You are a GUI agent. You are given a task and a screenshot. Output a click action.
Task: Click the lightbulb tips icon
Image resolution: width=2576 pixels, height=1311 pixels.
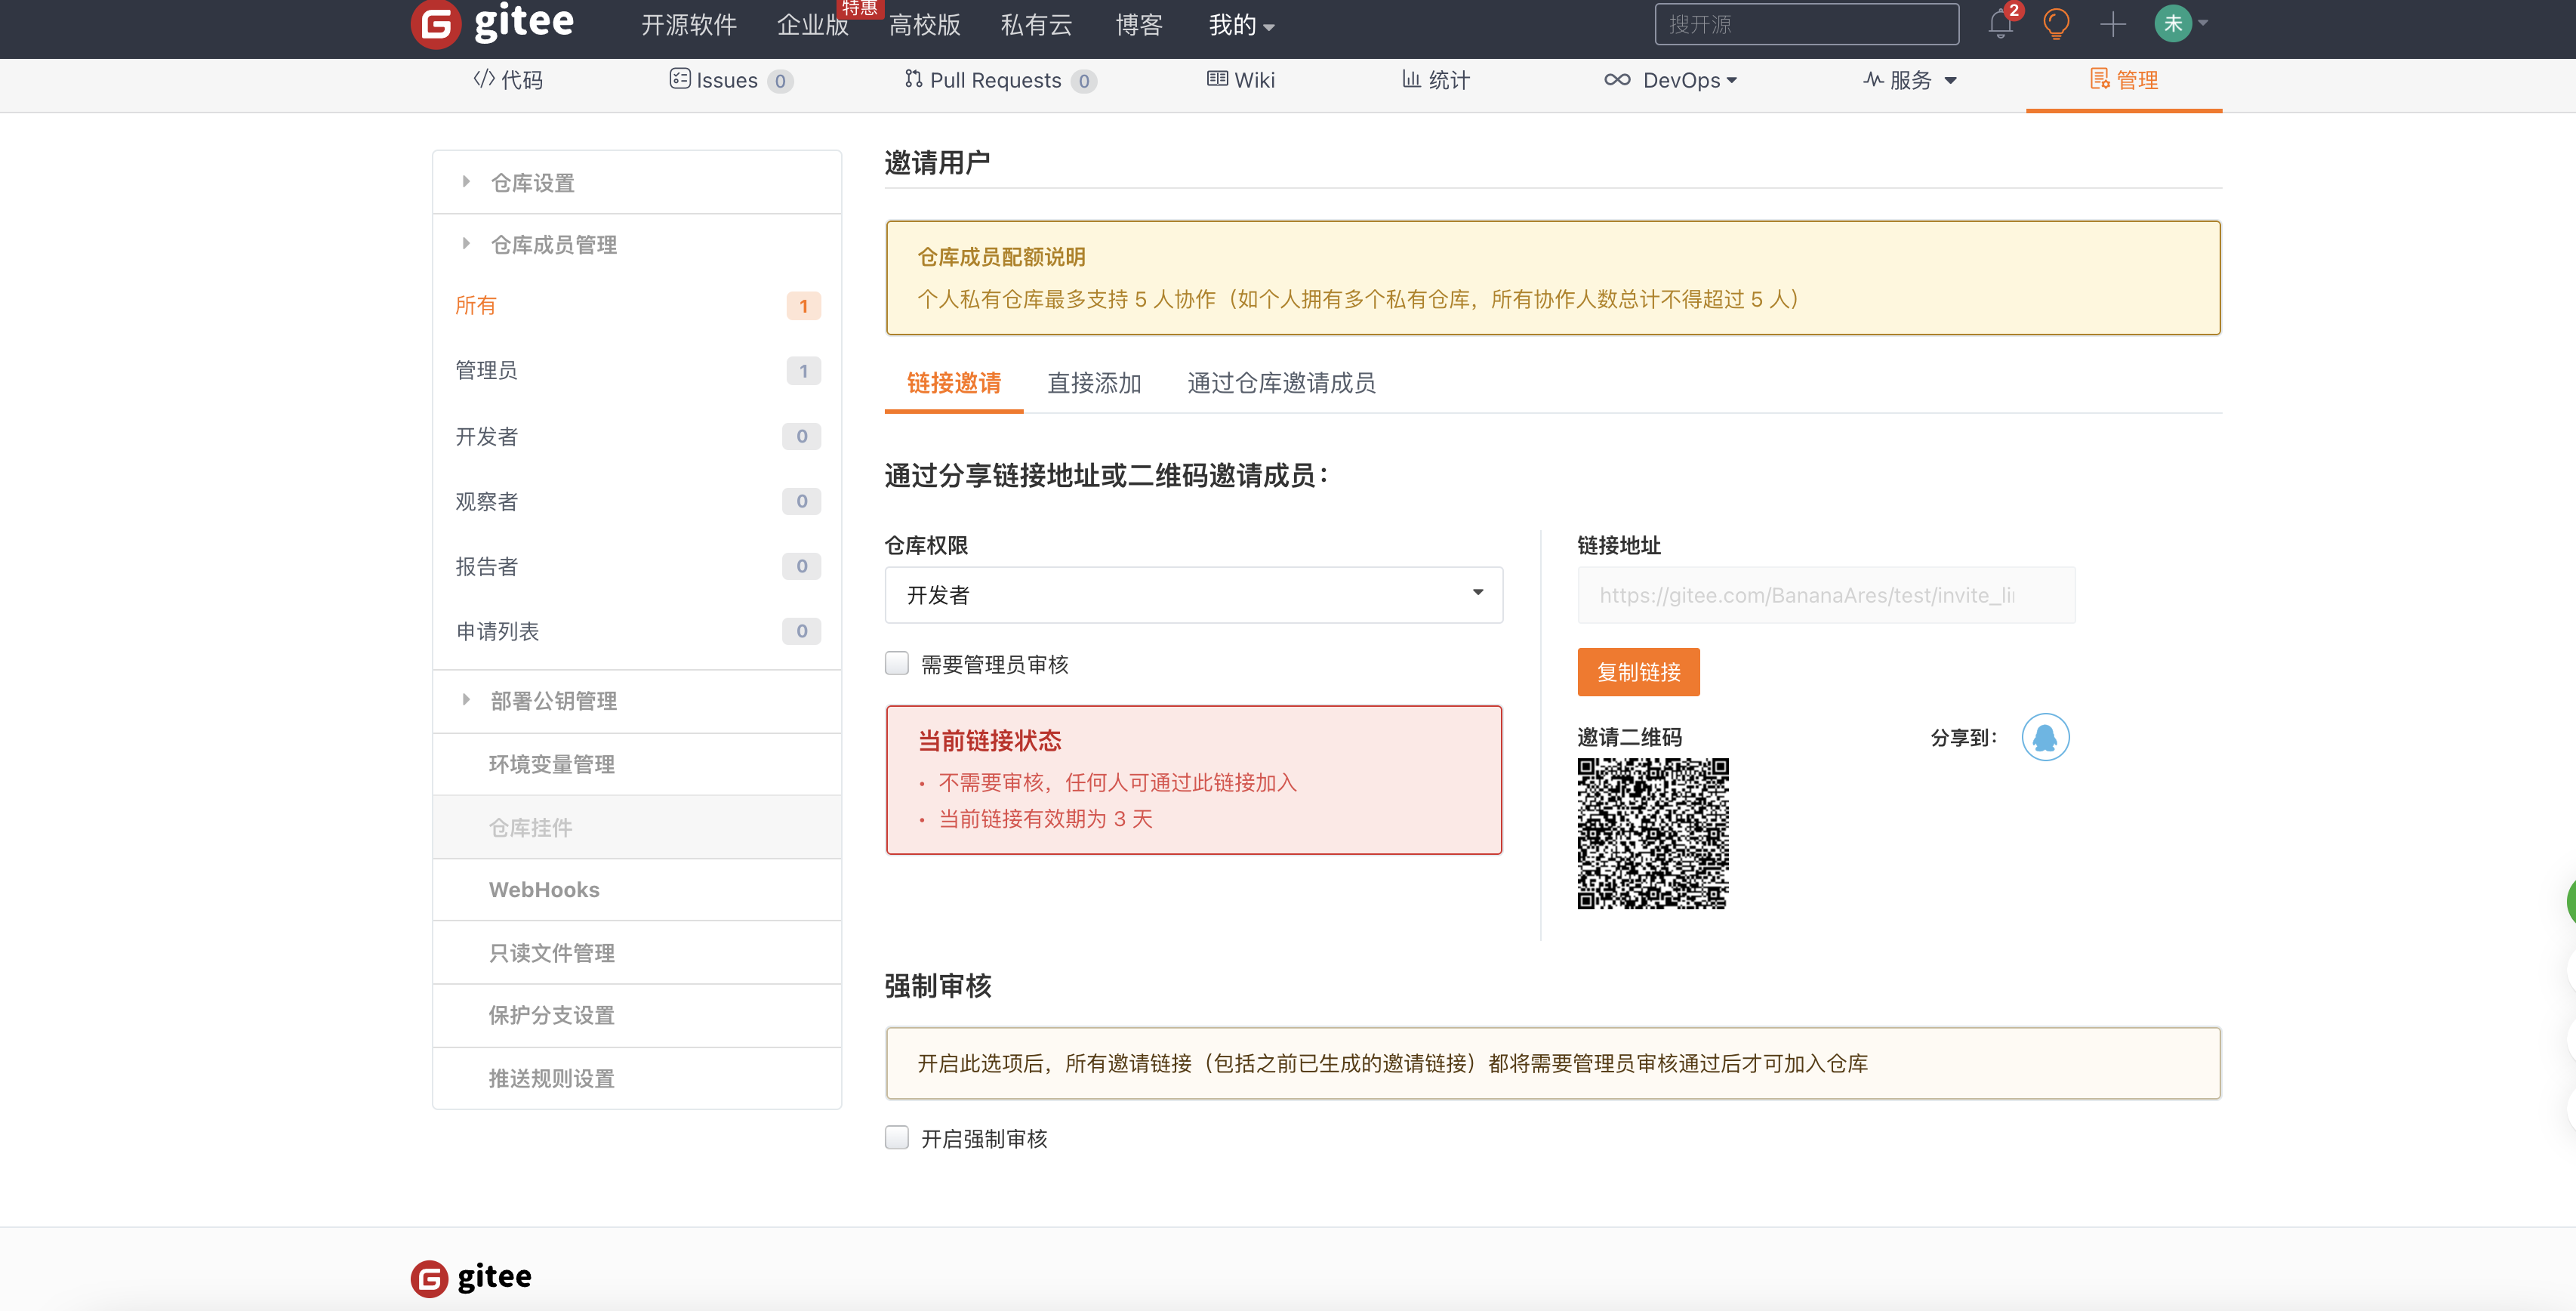point(2056,24)
